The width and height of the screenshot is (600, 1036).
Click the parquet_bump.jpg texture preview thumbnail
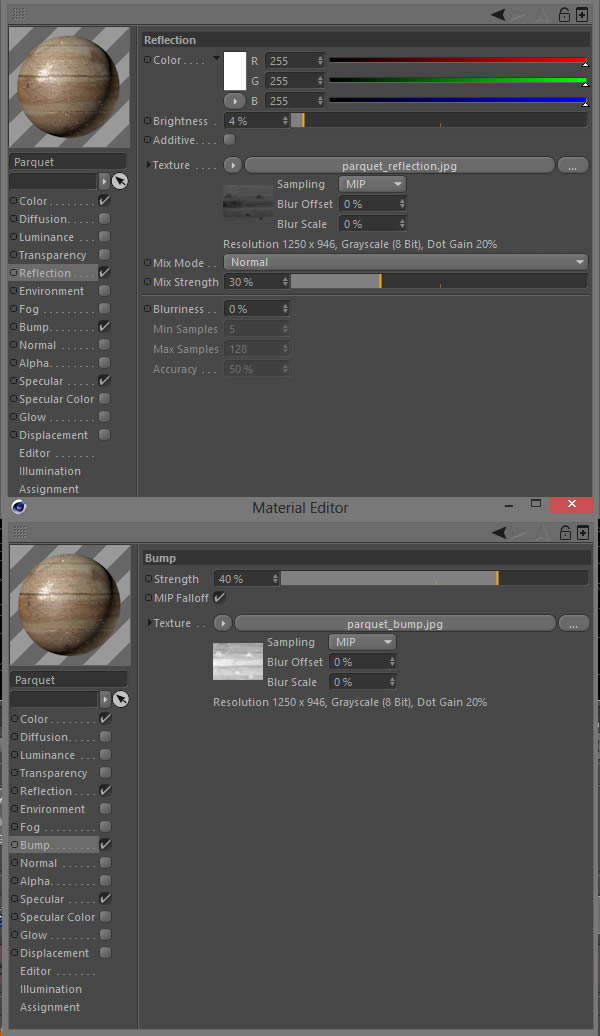pos(238,661)
